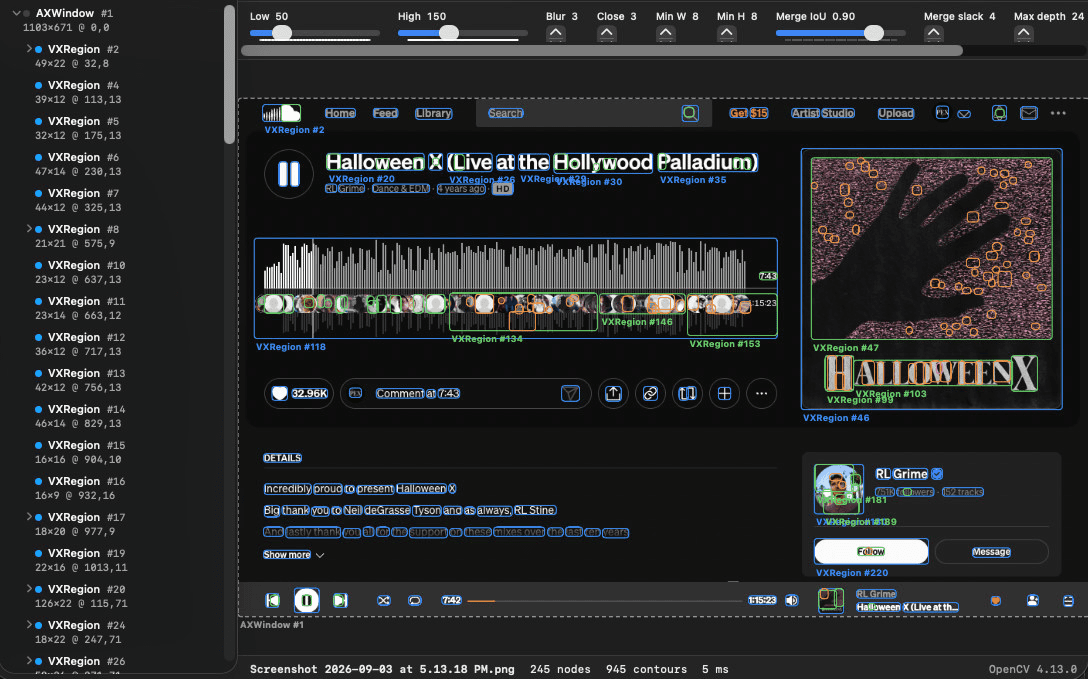Click the player bar progress track
Image resolution: width=1088 pixels, height=679 pixels.
click(x=604, y=601)
